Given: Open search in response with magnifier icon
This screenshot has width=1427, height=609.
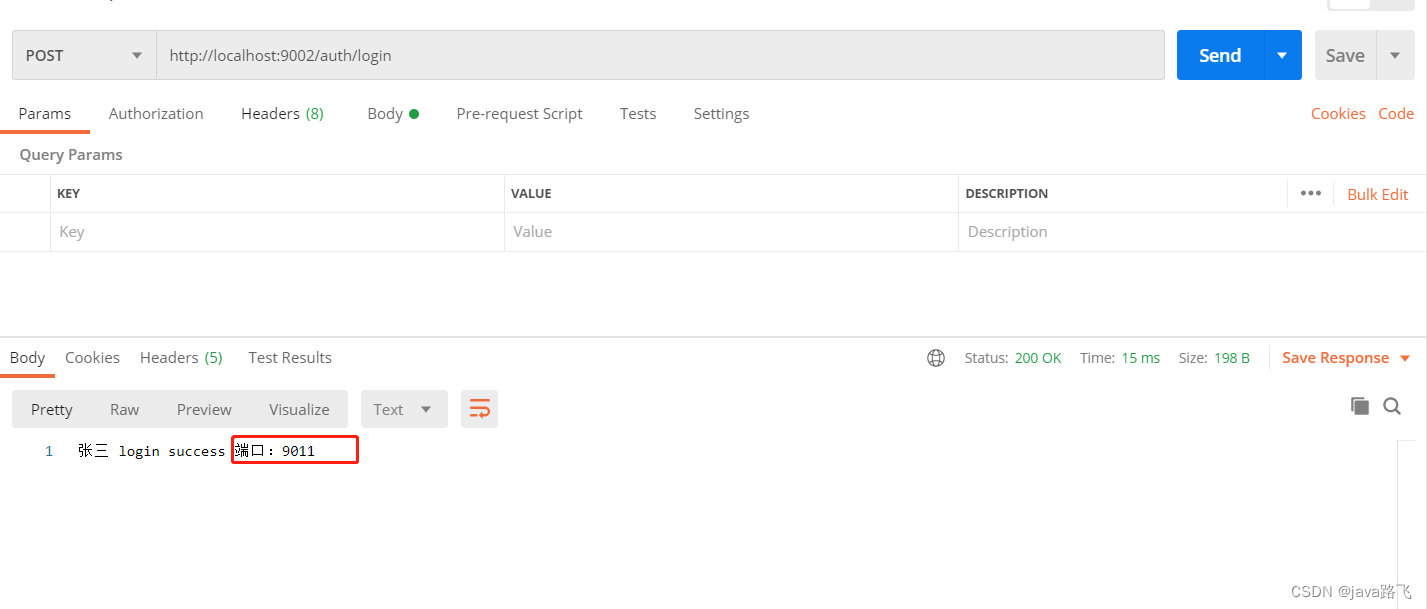Looking at the screenshot, I should tap(1391, 406).
